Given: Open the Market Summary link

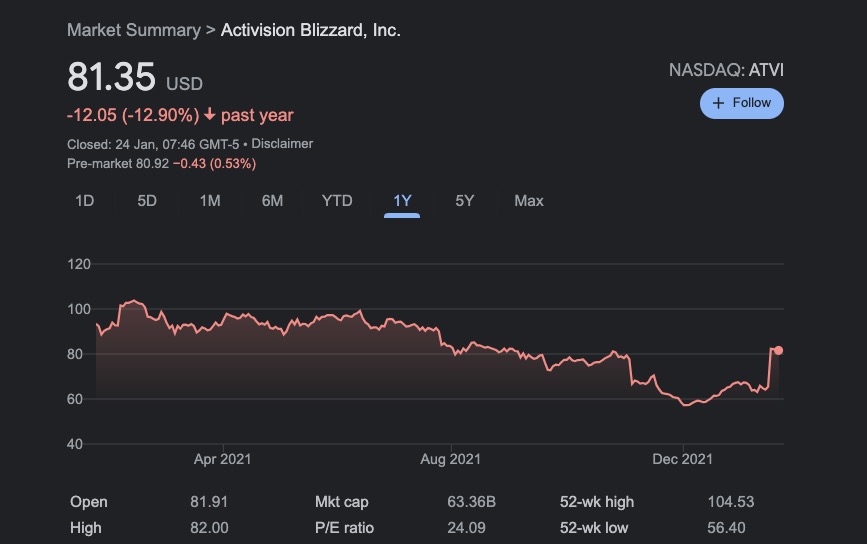Looking at the screenshot, I should coord(133,30).
